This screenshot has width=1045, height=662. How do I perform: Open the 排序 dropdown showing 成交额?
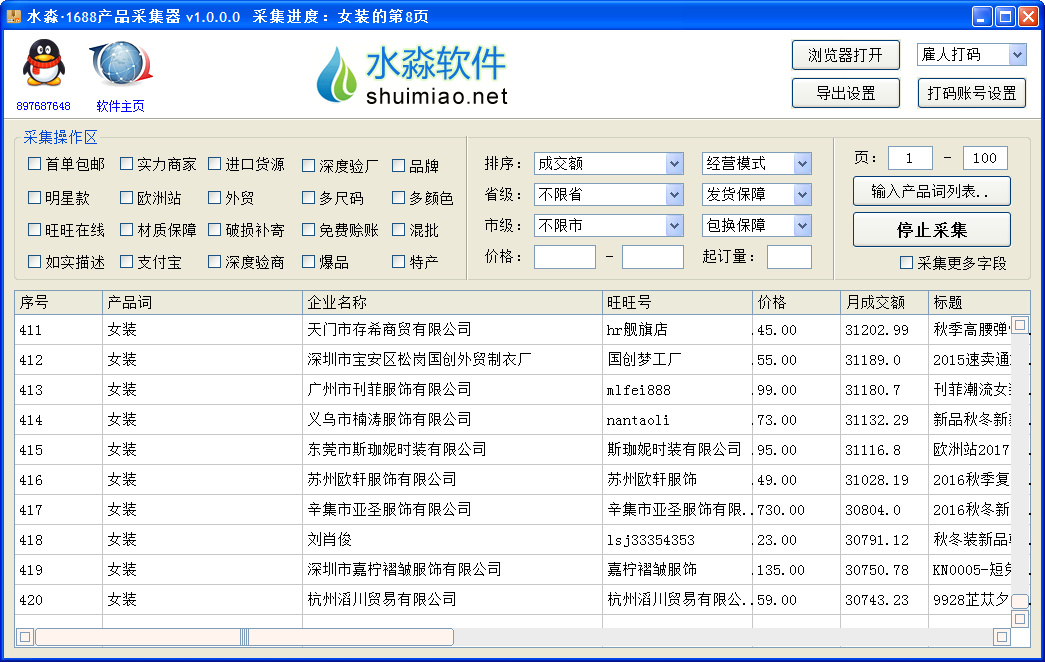coord(609,163)
